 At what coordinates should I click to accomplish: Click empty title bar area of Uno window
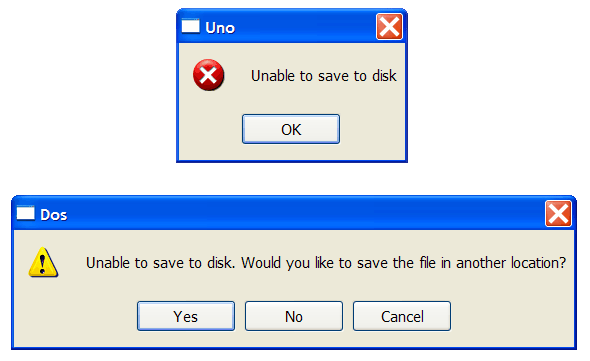pos(305,26)
